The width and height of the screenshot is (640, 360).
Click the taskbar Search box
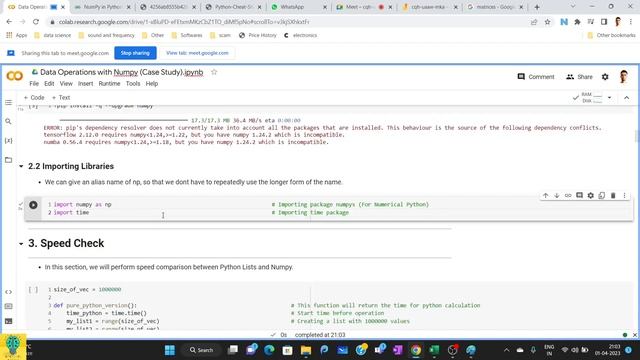[202, 350]
